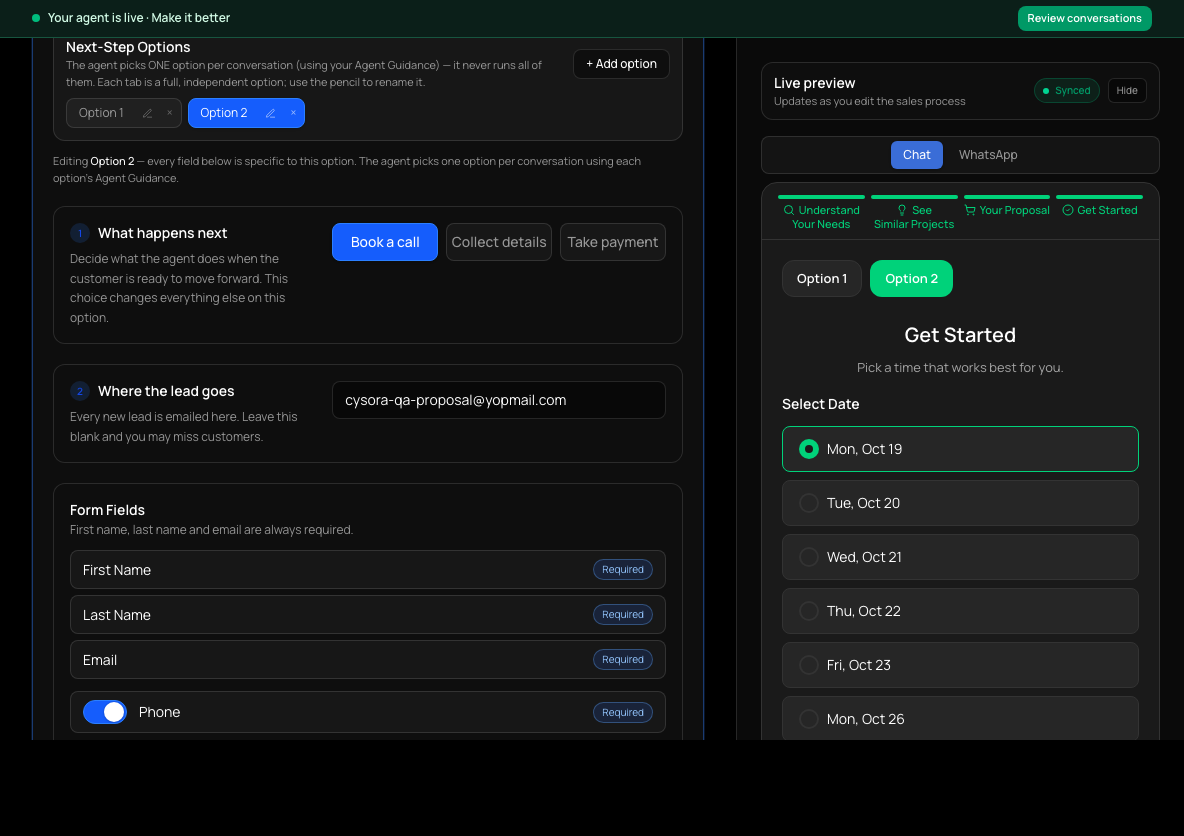Toggle the Phone field switch
The image size is (1184, 836).
105,712
